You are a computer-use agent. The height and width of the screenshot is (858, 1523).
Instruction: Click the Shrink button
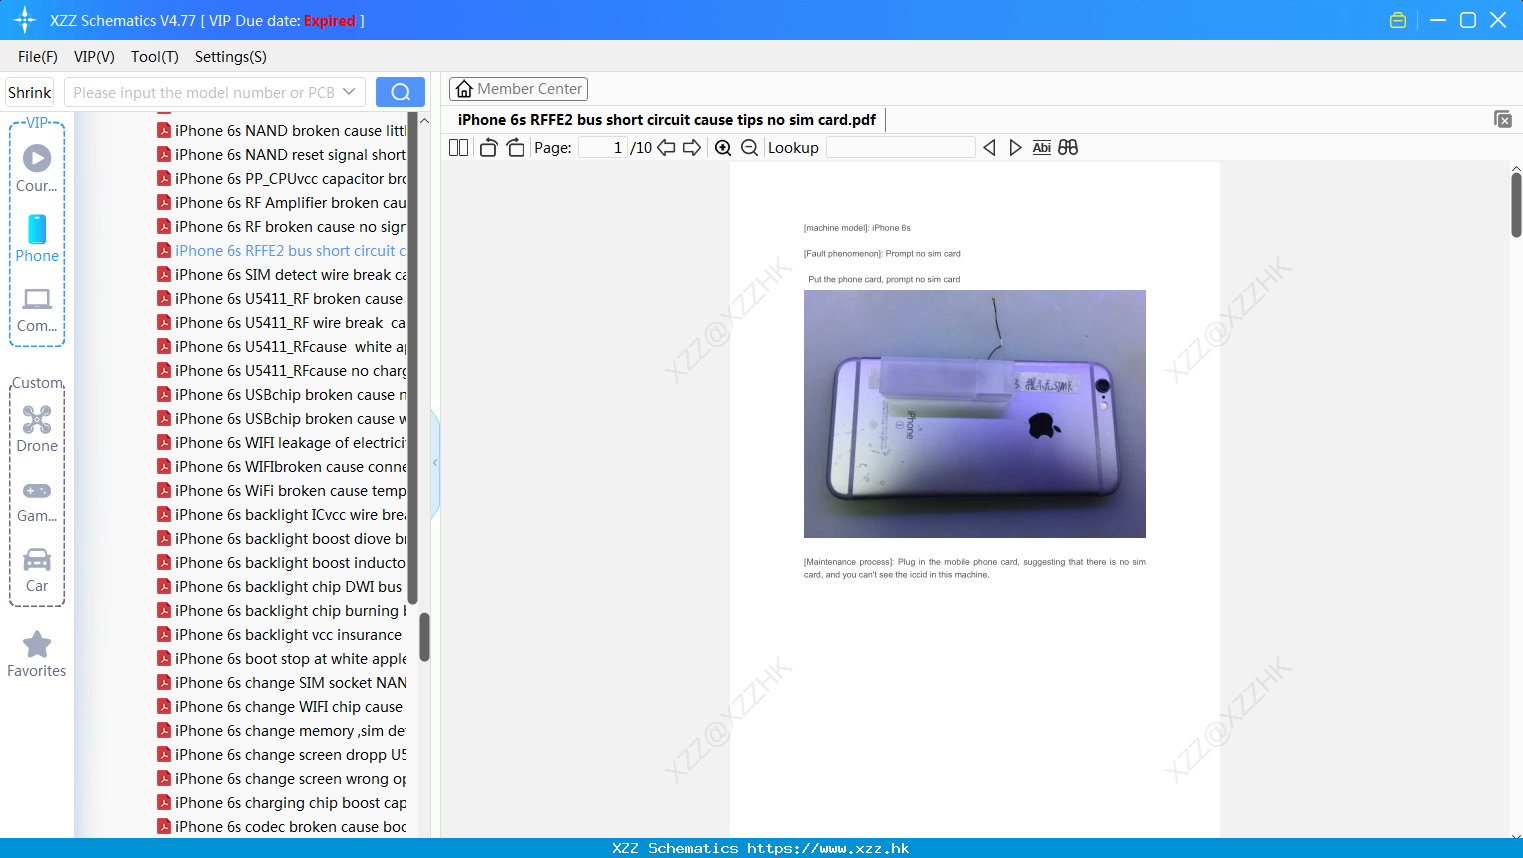[x=30, y=92]
